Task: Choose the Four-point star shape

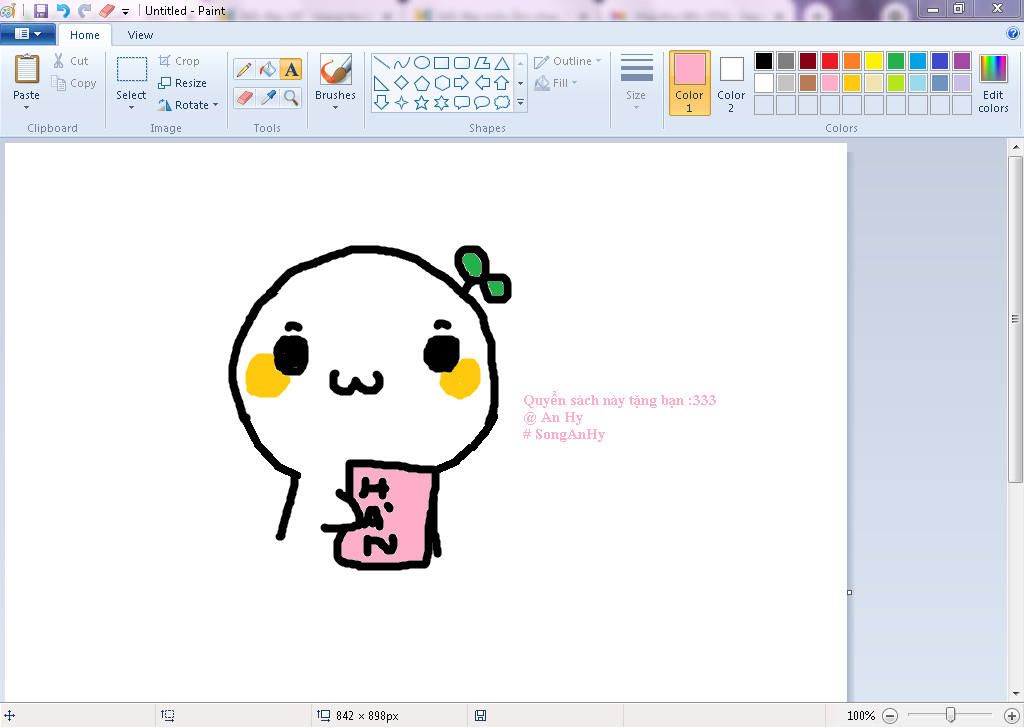Action: (x=402, y=103)
